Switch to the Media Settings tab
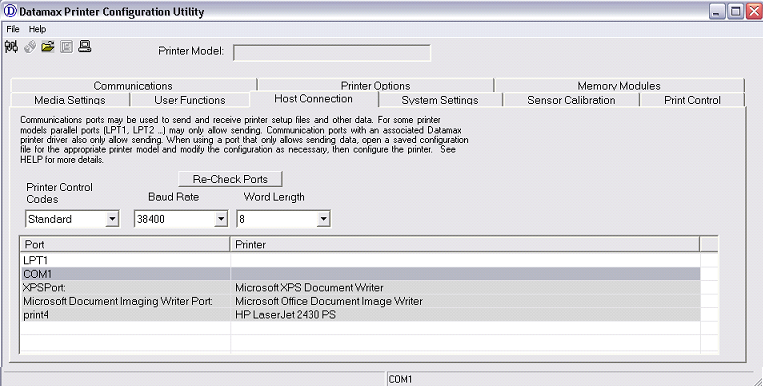763x388 pixels. click(x=70, y=100)
